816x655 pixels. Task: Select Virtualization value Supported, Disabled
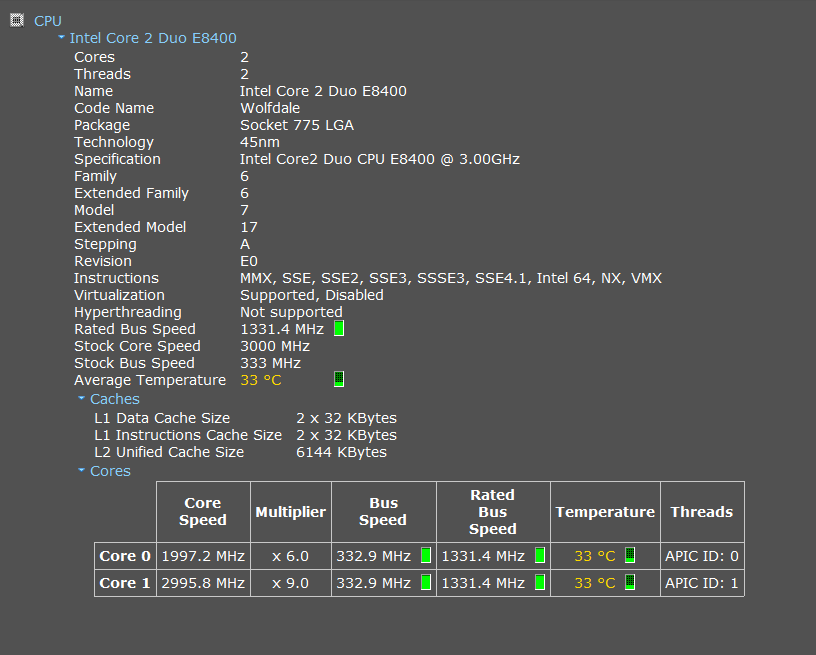tap(312, 296)
